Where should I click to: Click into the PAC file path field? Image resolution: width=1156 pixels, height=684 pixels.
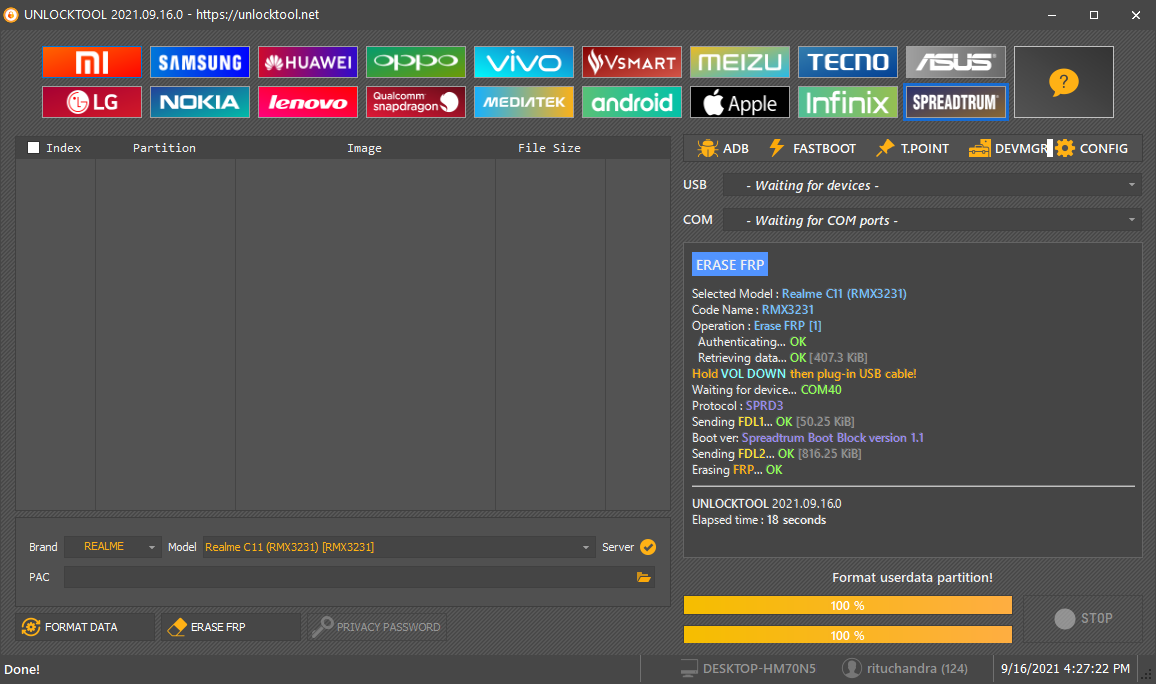coord(349,577)
